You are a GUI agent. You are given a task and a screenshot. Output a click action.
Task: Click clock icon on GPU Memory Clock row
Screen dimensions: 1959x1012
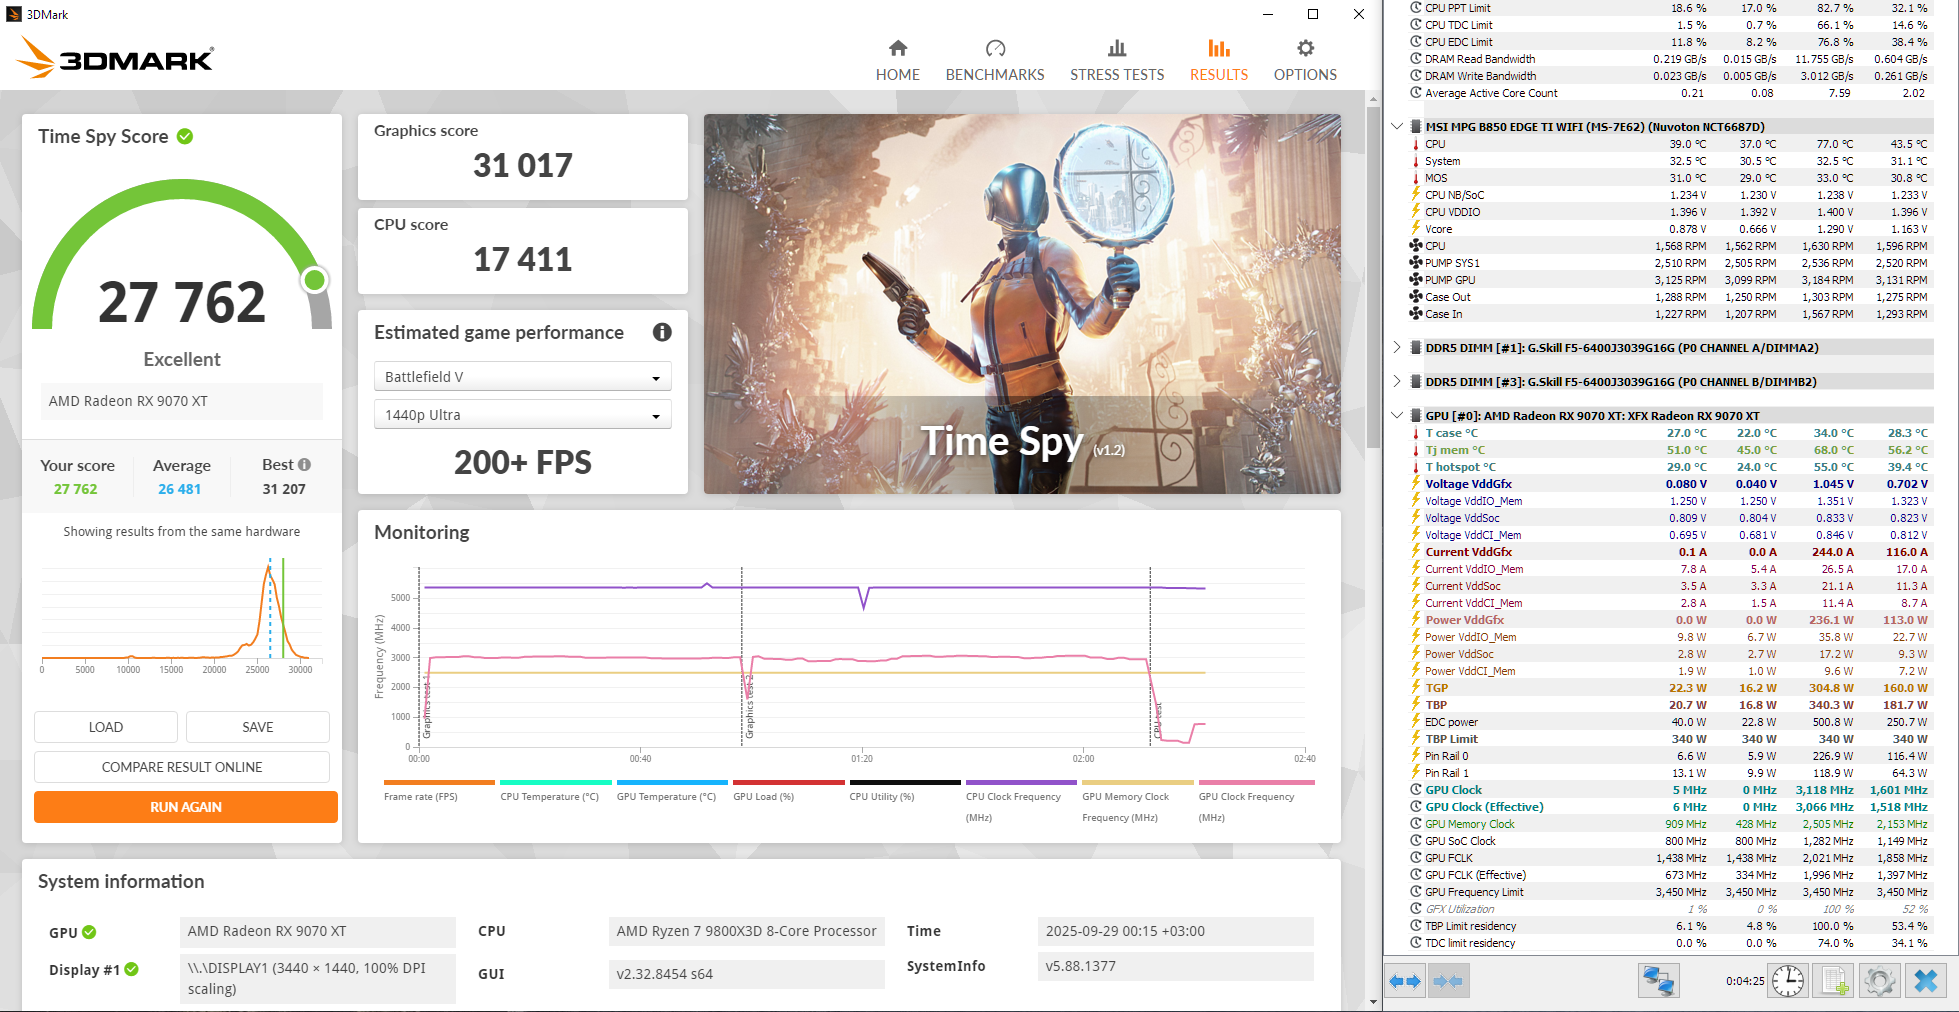tap(1416, 824)
